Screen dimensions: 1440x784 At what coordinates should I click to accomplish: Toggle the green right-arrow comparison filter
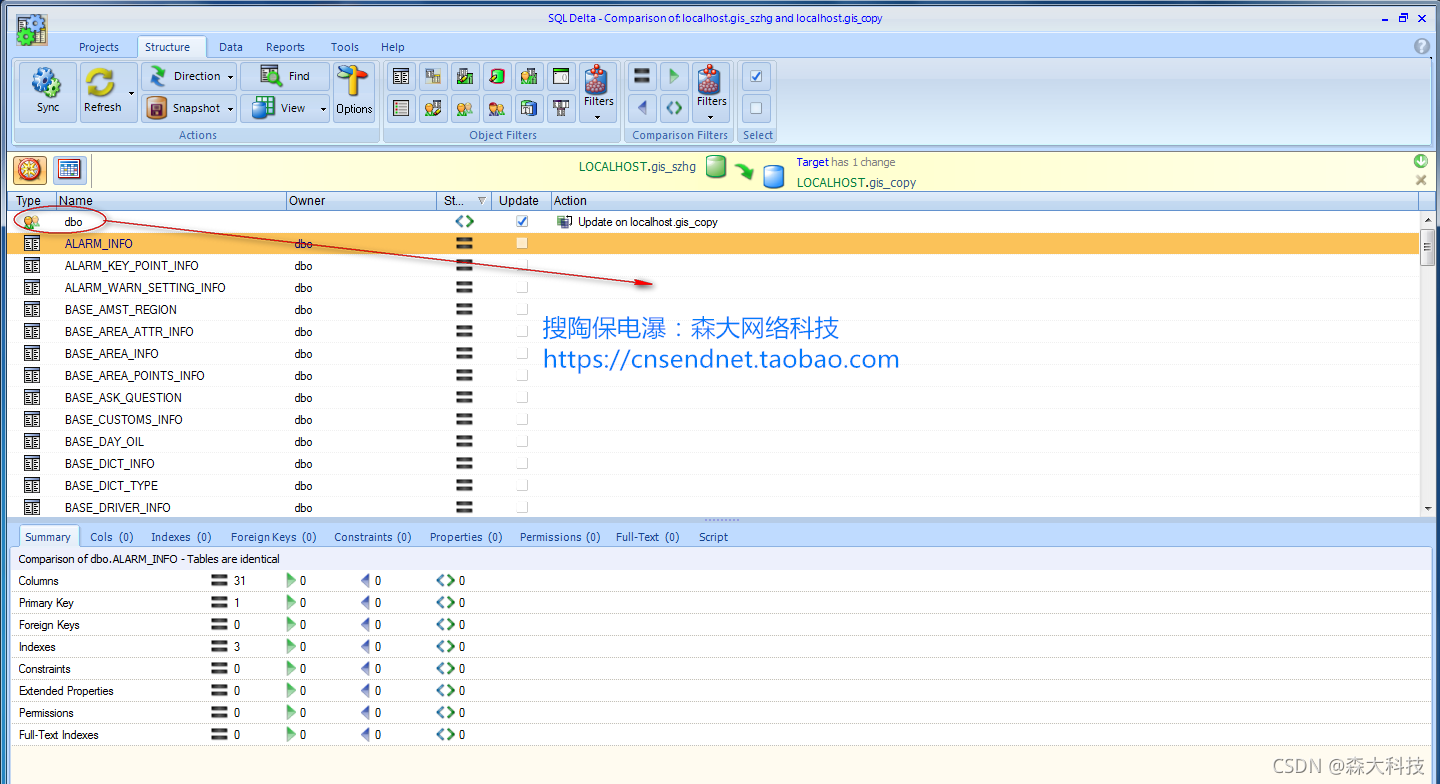click(x=675, y=76)
